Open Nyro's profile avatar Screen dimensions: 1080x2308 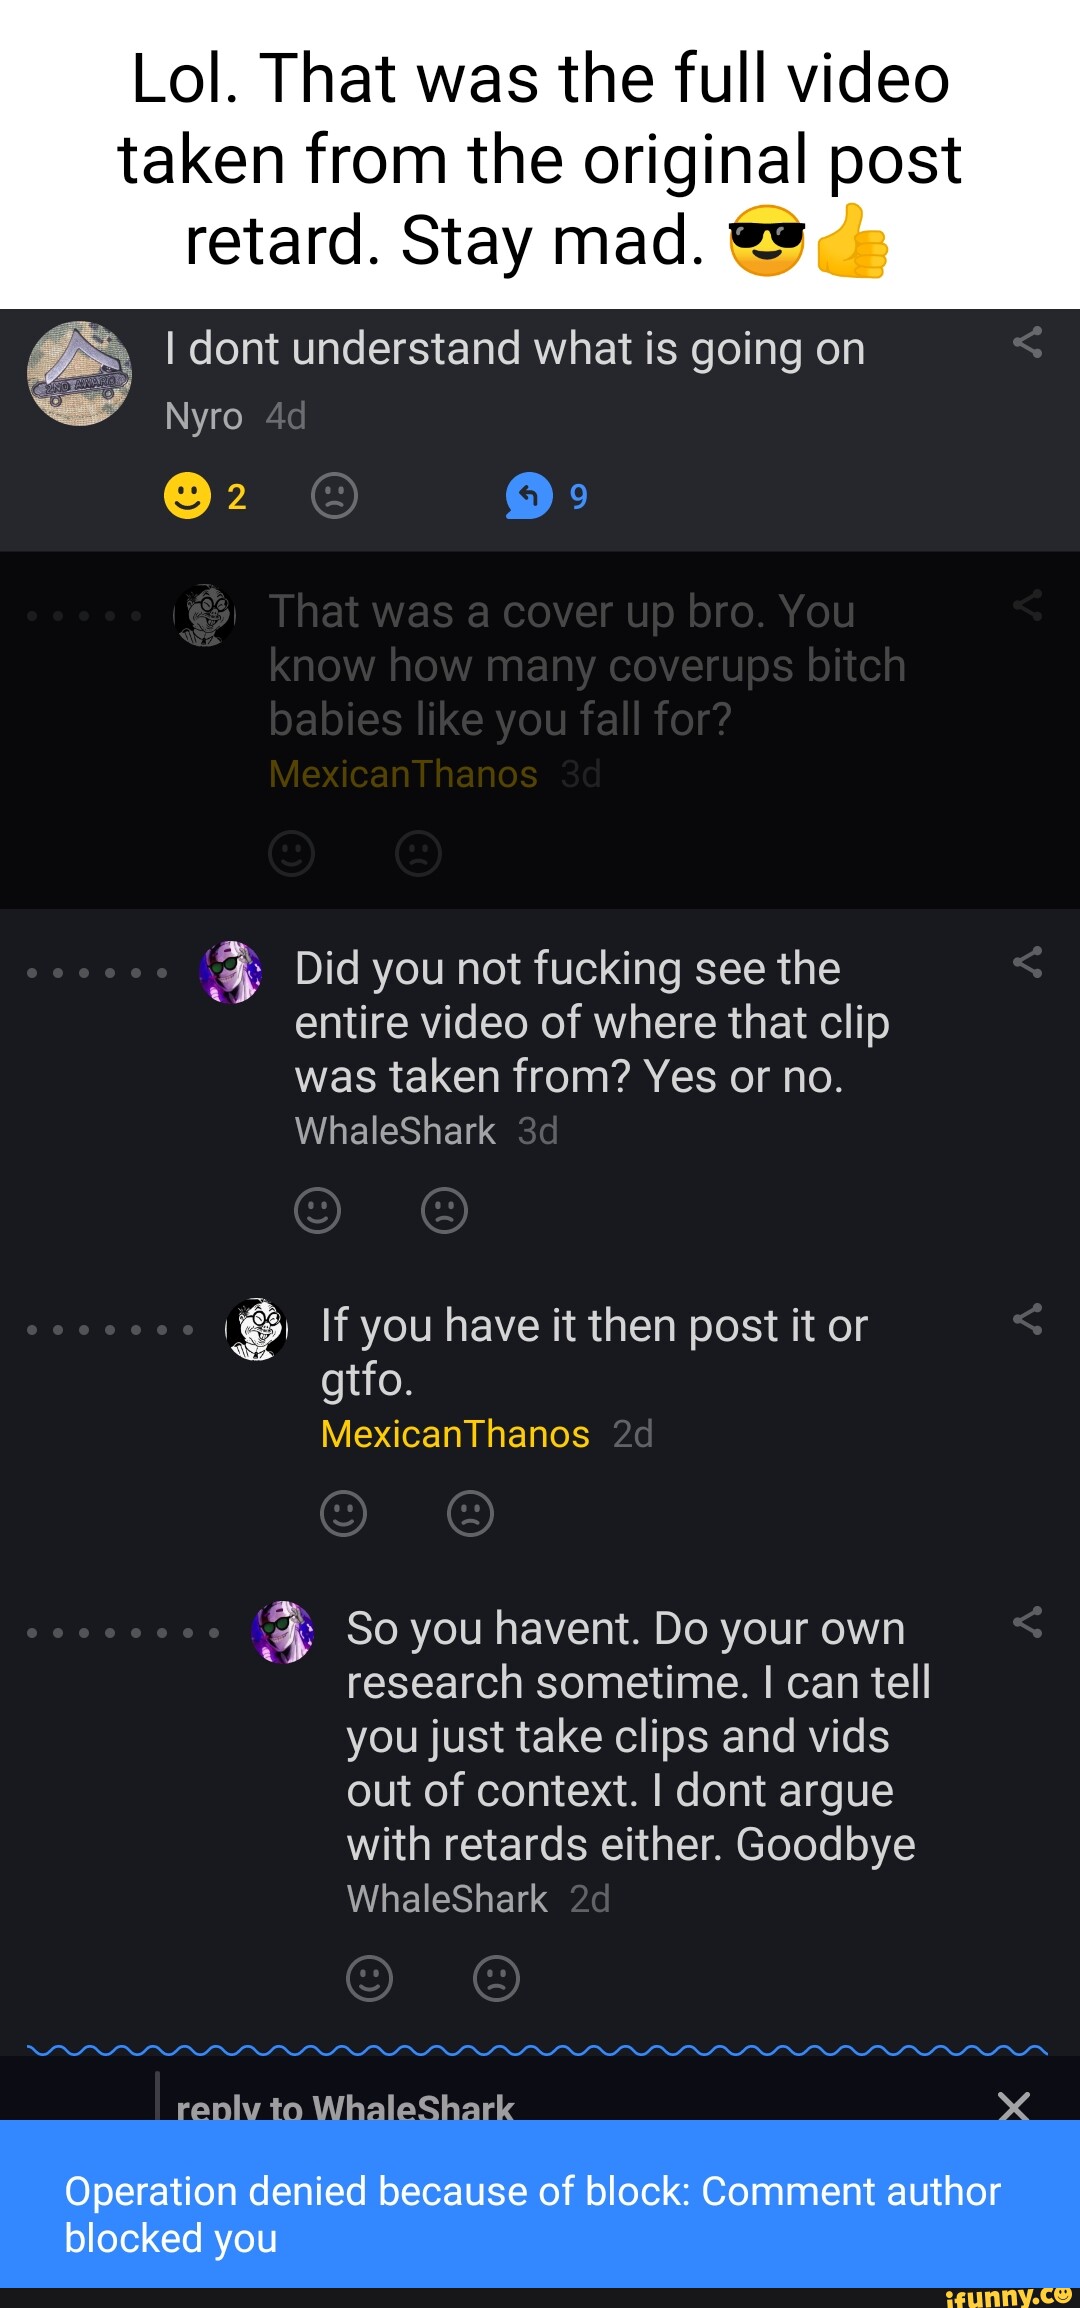(77, 375)
